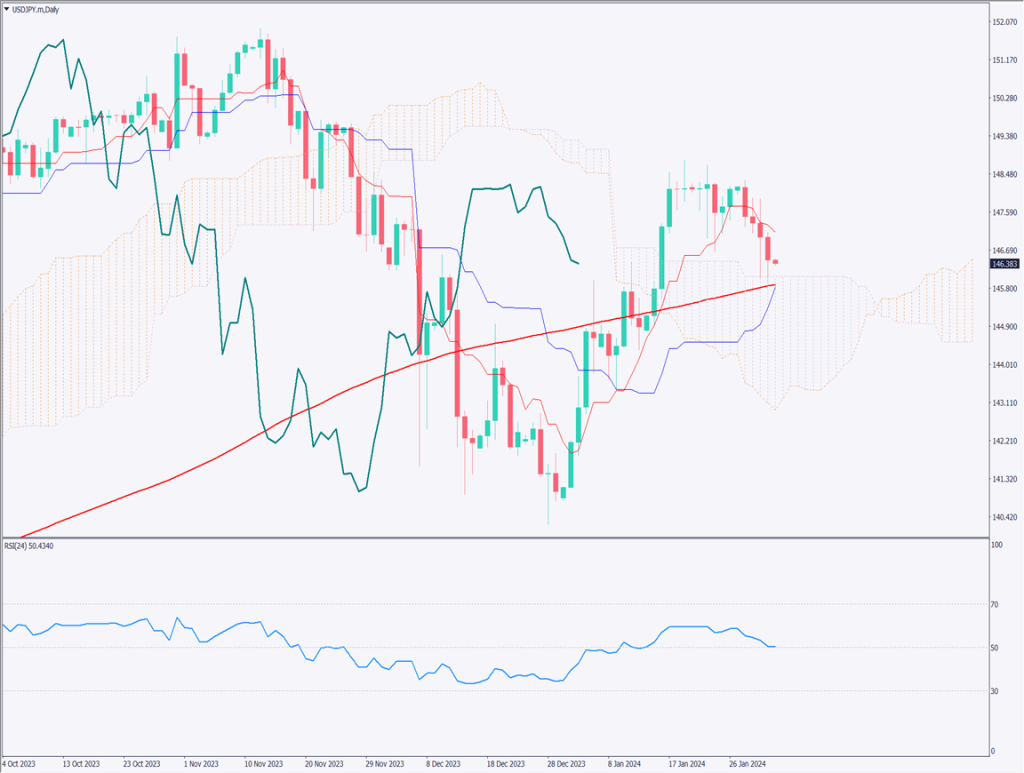Viewport: 1024px width, 773px height.
Task: Click the end of the blue RSI line
Action: pyautogui.click(x=776, y=647)
